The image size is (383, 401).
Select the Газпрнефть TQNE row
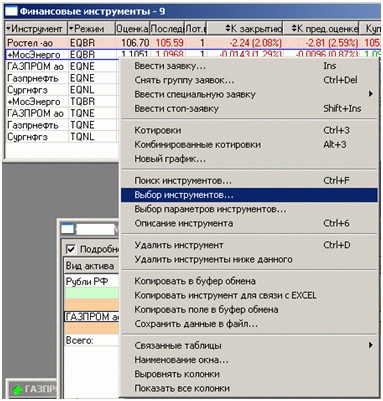(62, 125)
